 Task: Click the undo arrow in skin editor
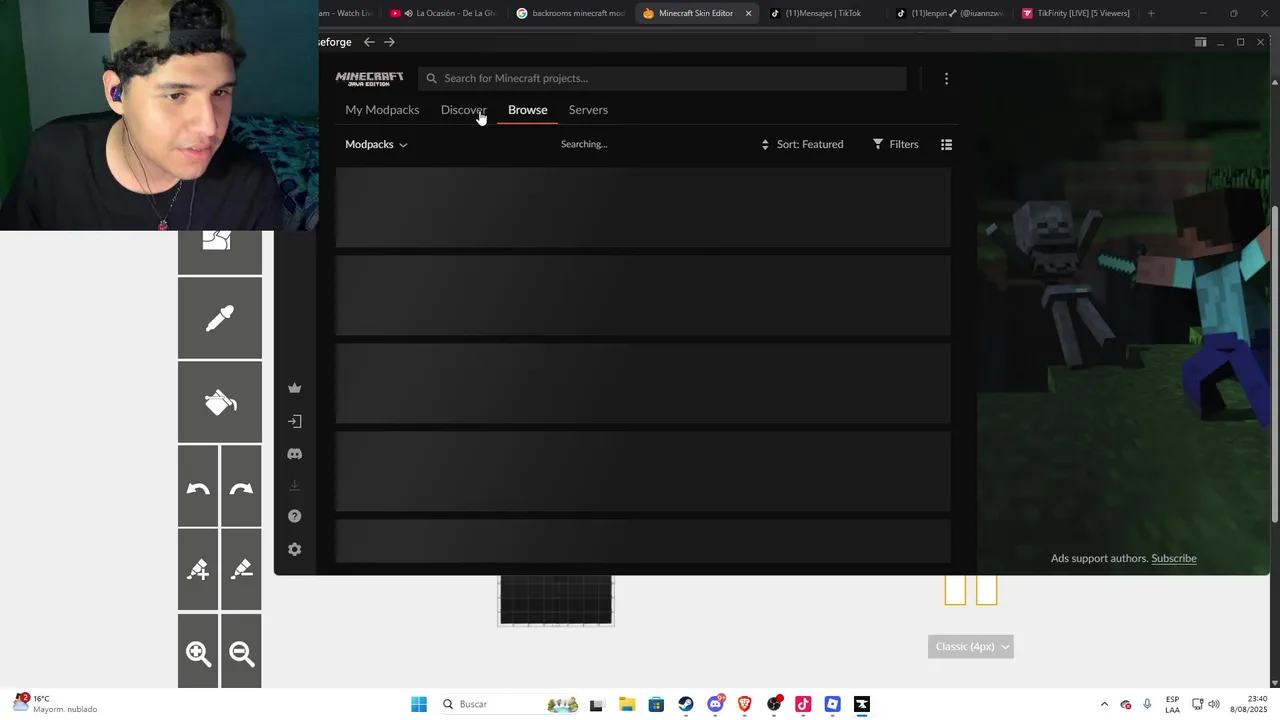point(198,488)
